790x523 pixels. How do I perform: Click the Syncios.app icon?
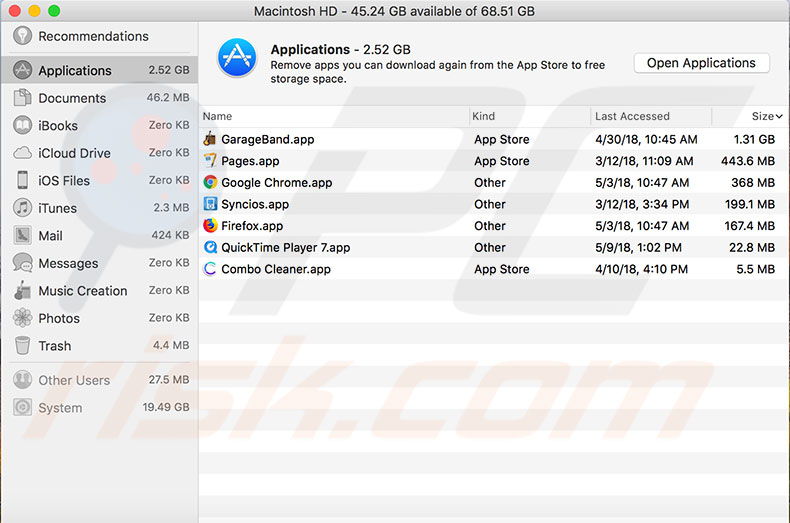[x=210, y=204]
